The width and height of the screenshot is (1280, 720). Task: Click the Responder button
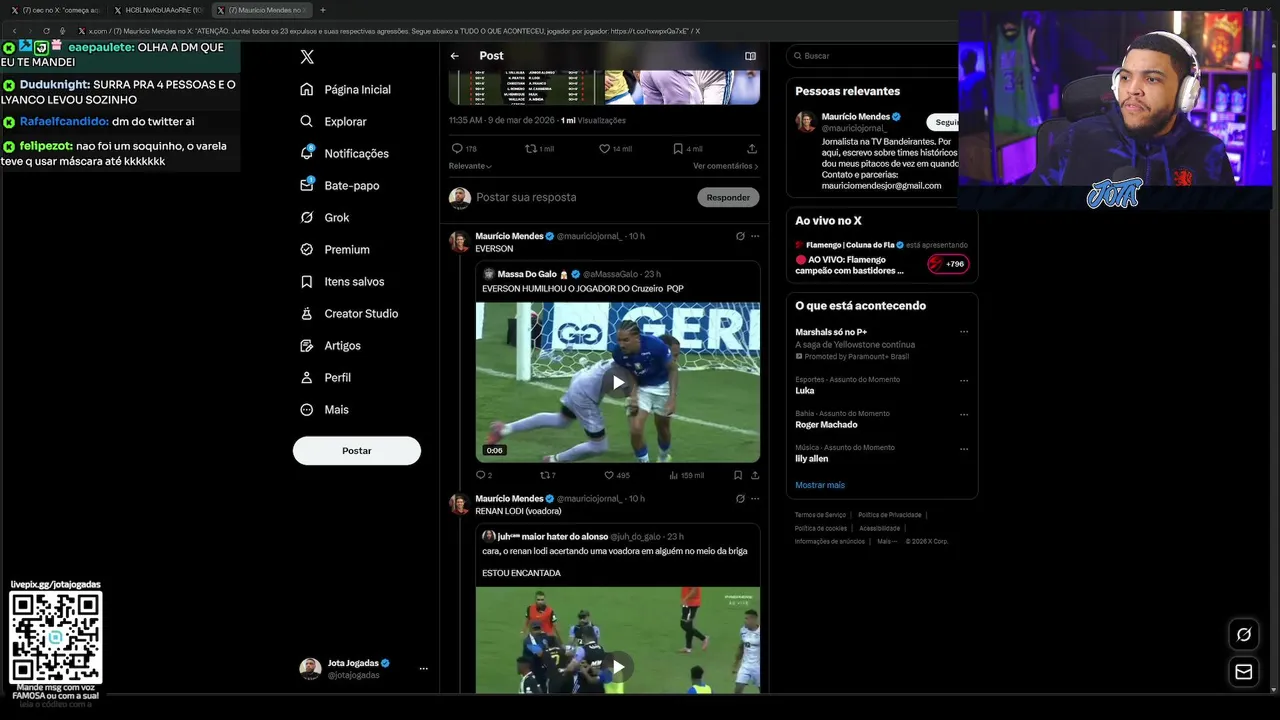pos(728,197)
